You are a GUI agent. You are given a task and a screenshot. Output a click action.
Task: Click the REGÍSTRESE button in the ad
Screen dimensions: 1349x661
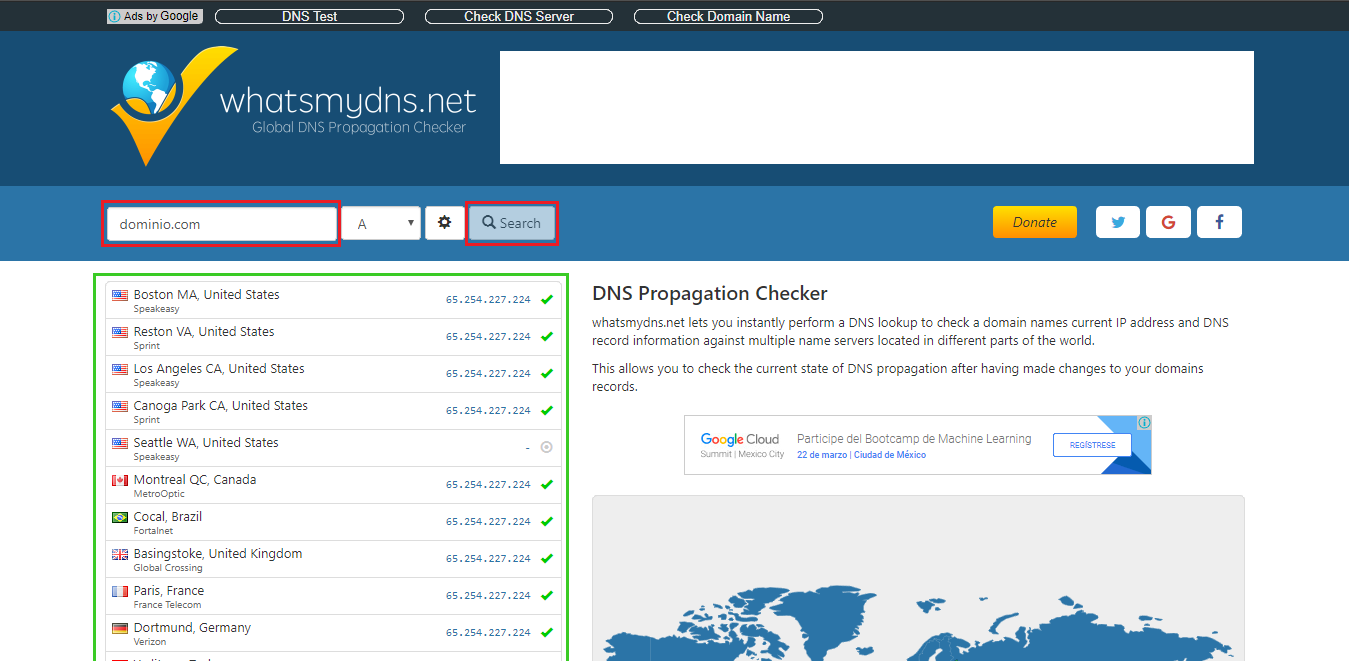[1091, 445]
